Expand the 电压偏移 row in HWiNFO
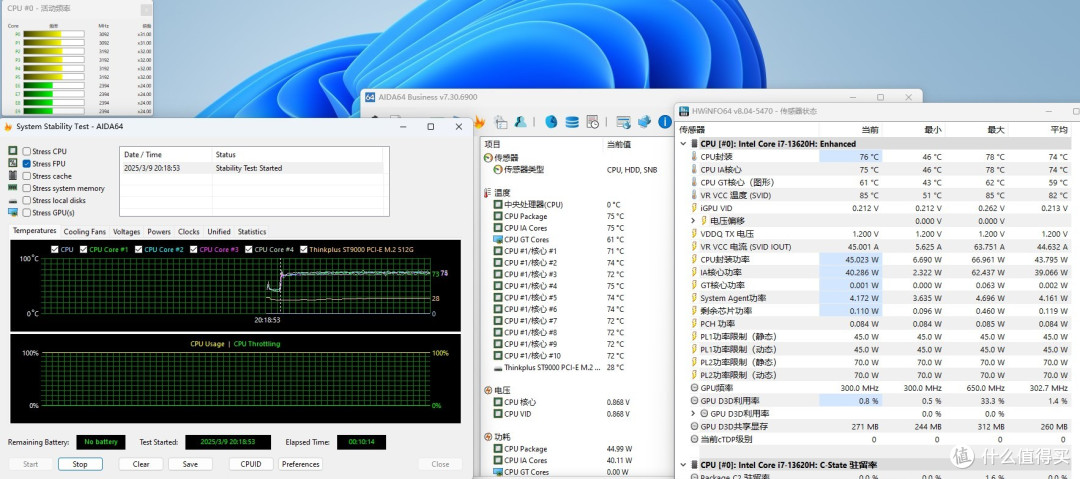The image size is (1080, 479). click(x=694, y=221)
